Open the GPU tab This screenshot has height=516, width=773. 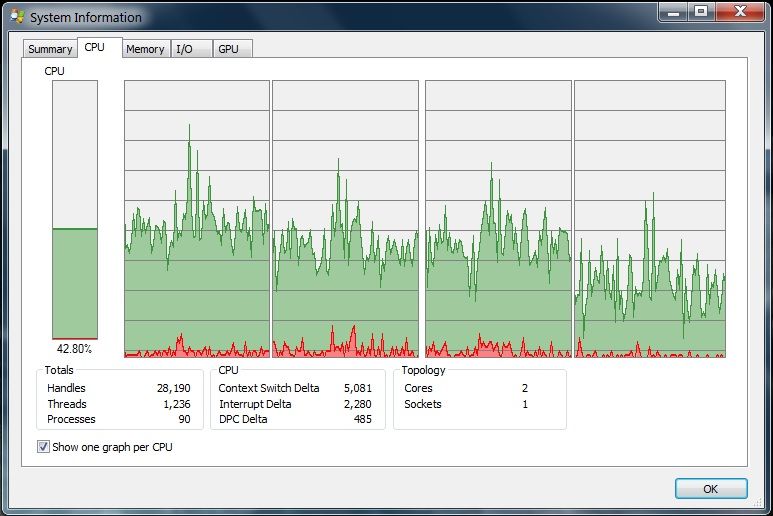[x=232, y=49]
